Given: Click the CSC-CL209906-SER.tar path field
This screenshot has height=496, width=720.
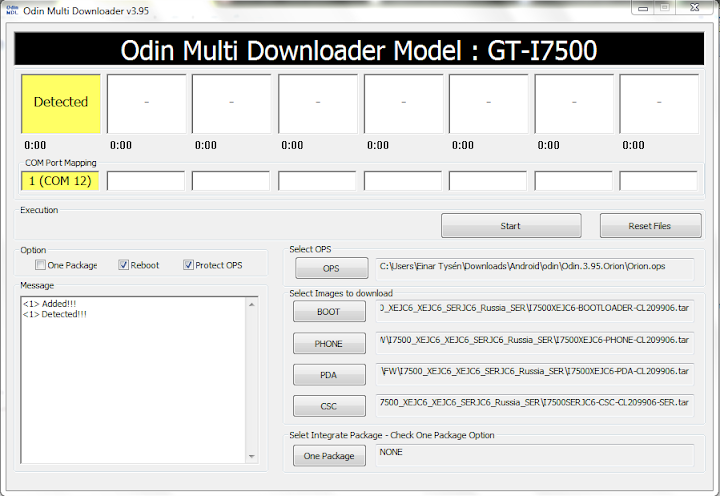Looking at the screenshot, I should pos(535,405).
